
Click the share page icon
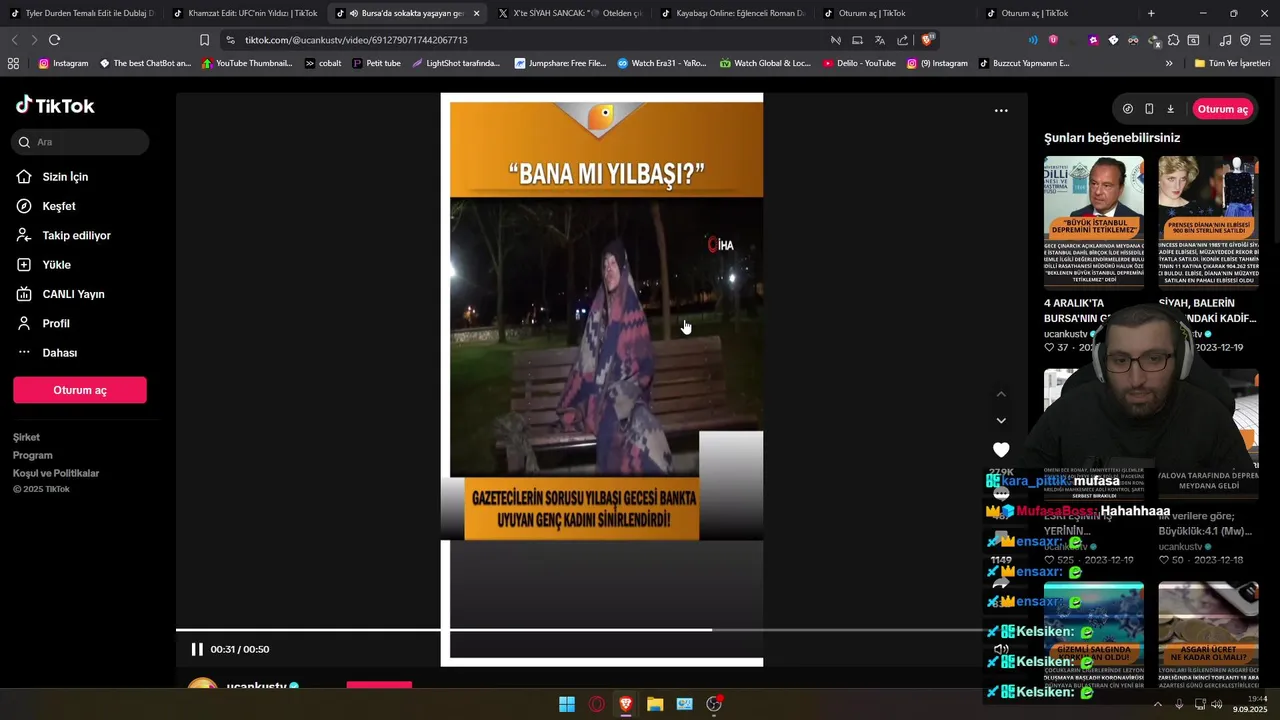(x=903, y=40)
